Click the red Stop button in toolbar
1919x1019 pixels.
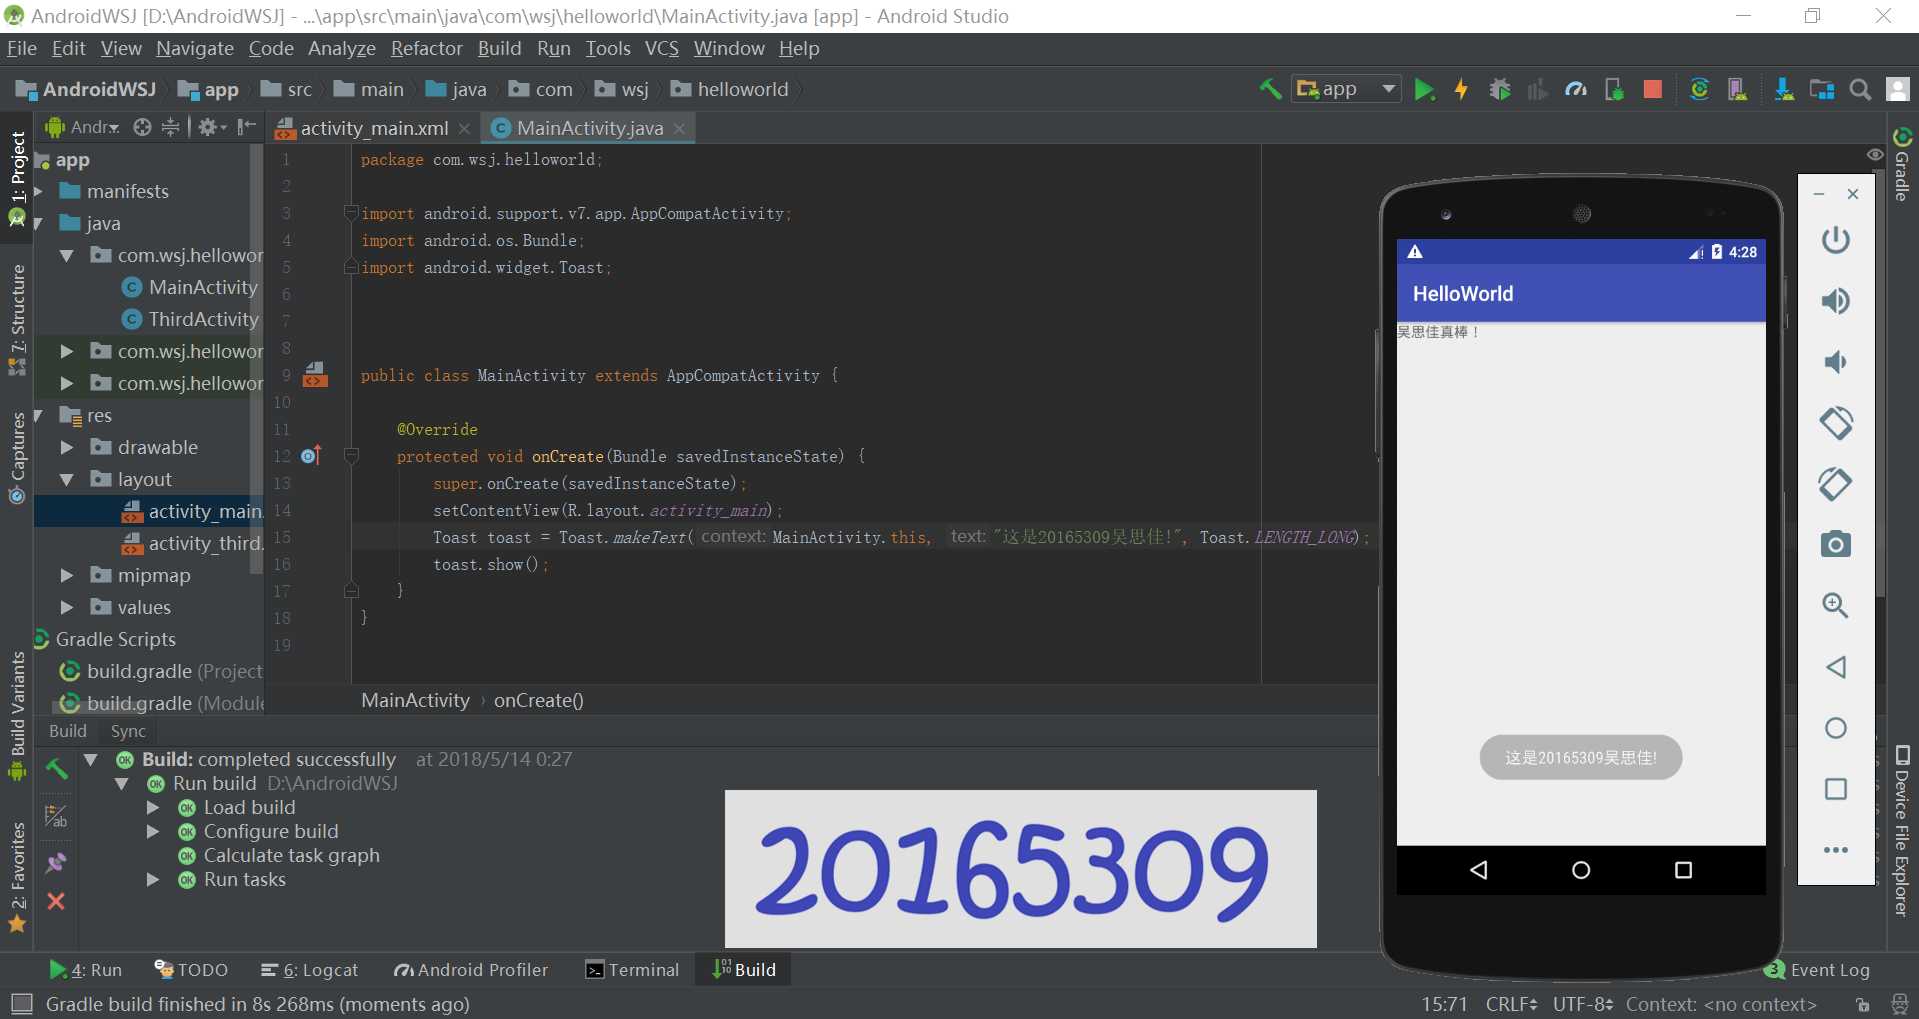pos(1652,90)
